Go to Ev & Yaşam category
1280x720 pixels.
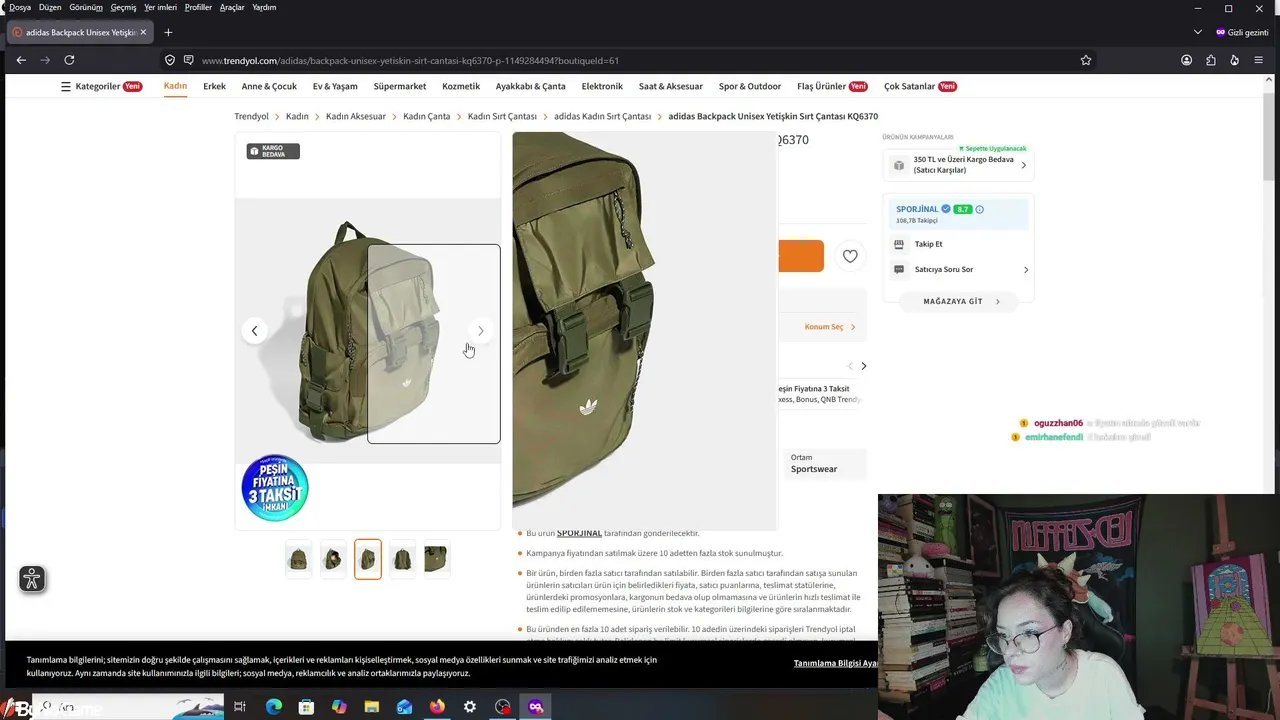click(x=335, y=86)
